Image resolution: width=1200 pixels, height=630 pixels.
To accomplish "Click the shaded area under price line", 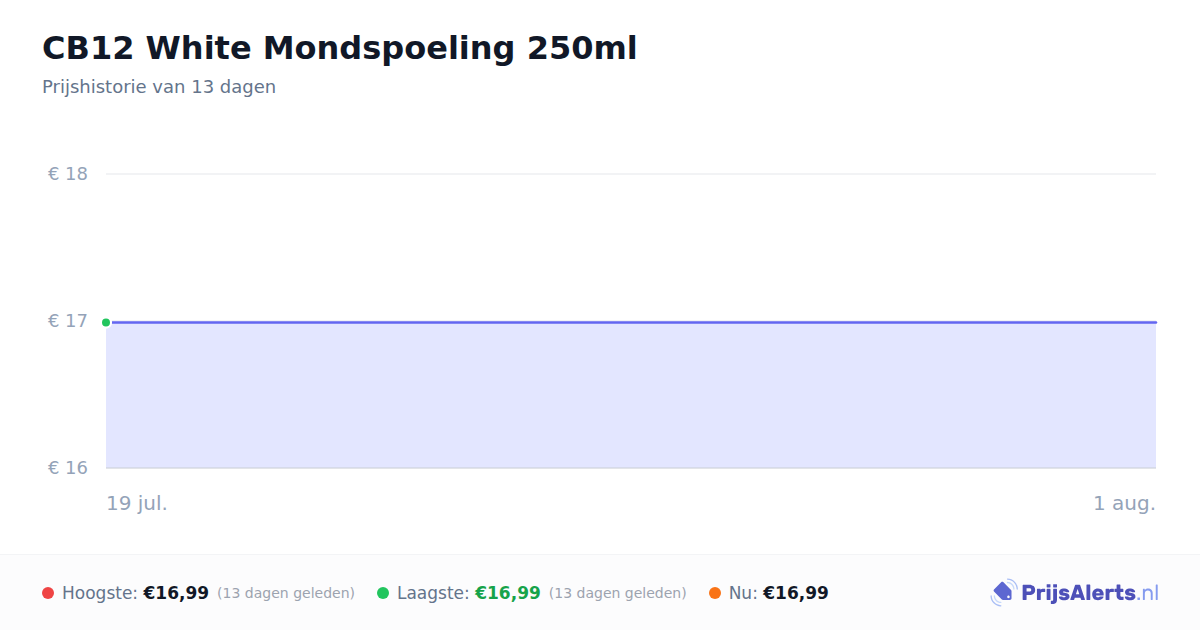I will [x=631, y=395].
